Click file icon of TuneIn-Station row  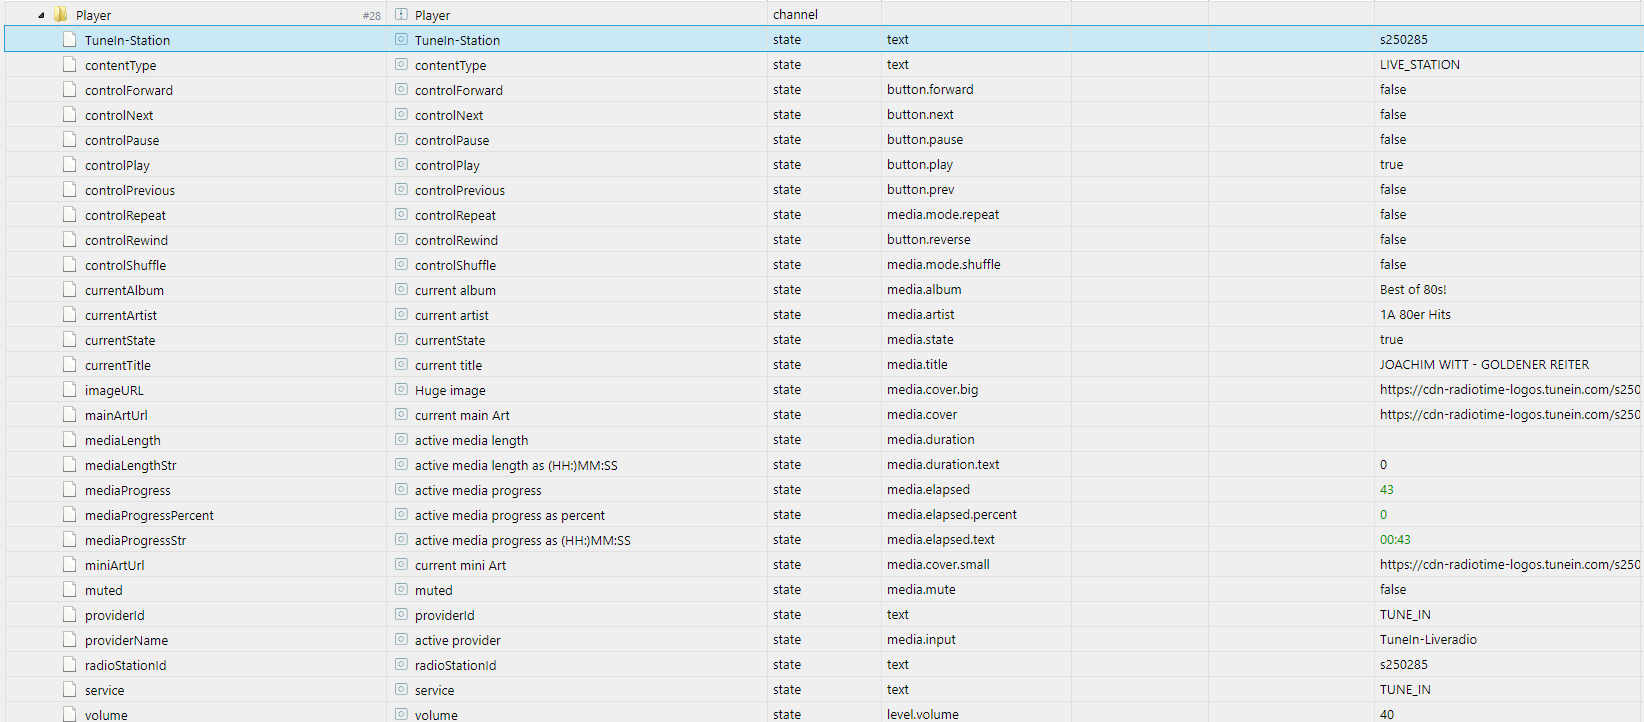(69, 40)
